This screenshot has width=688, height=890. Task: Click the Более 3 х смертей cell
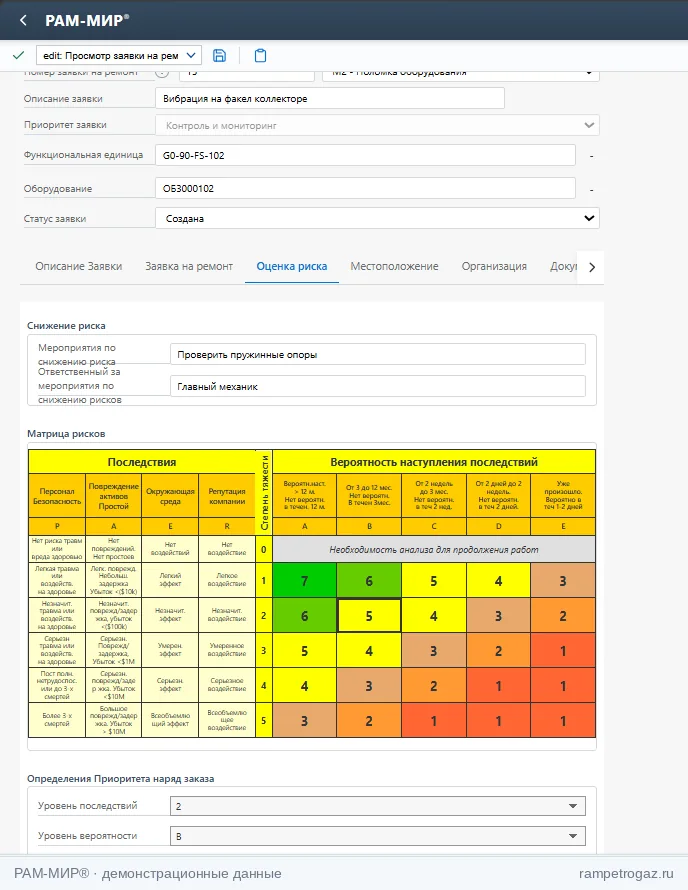coord(57,720)
